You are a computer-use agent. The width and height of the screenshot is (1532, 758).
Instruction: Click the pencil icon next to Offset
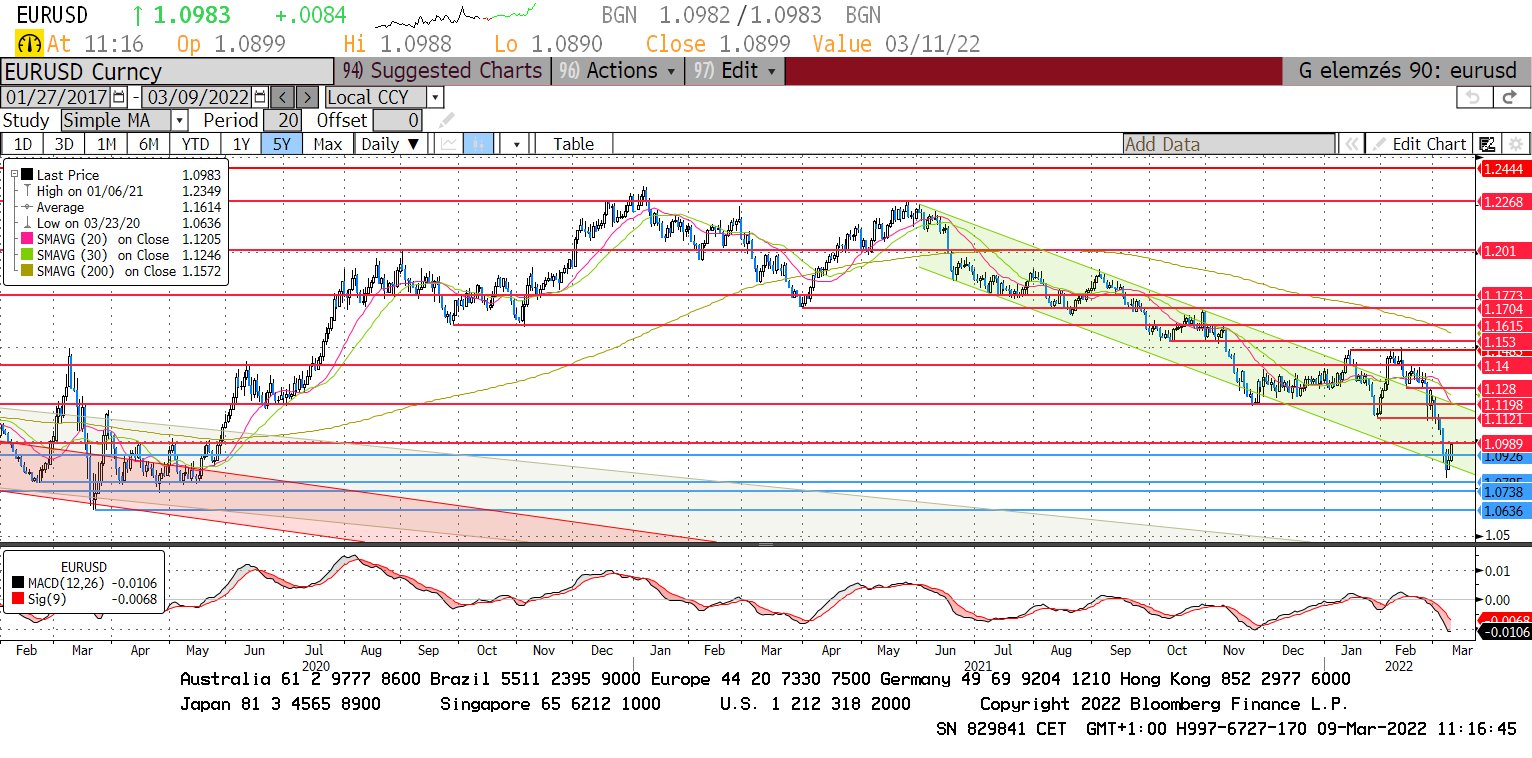(x=446, y=120)
